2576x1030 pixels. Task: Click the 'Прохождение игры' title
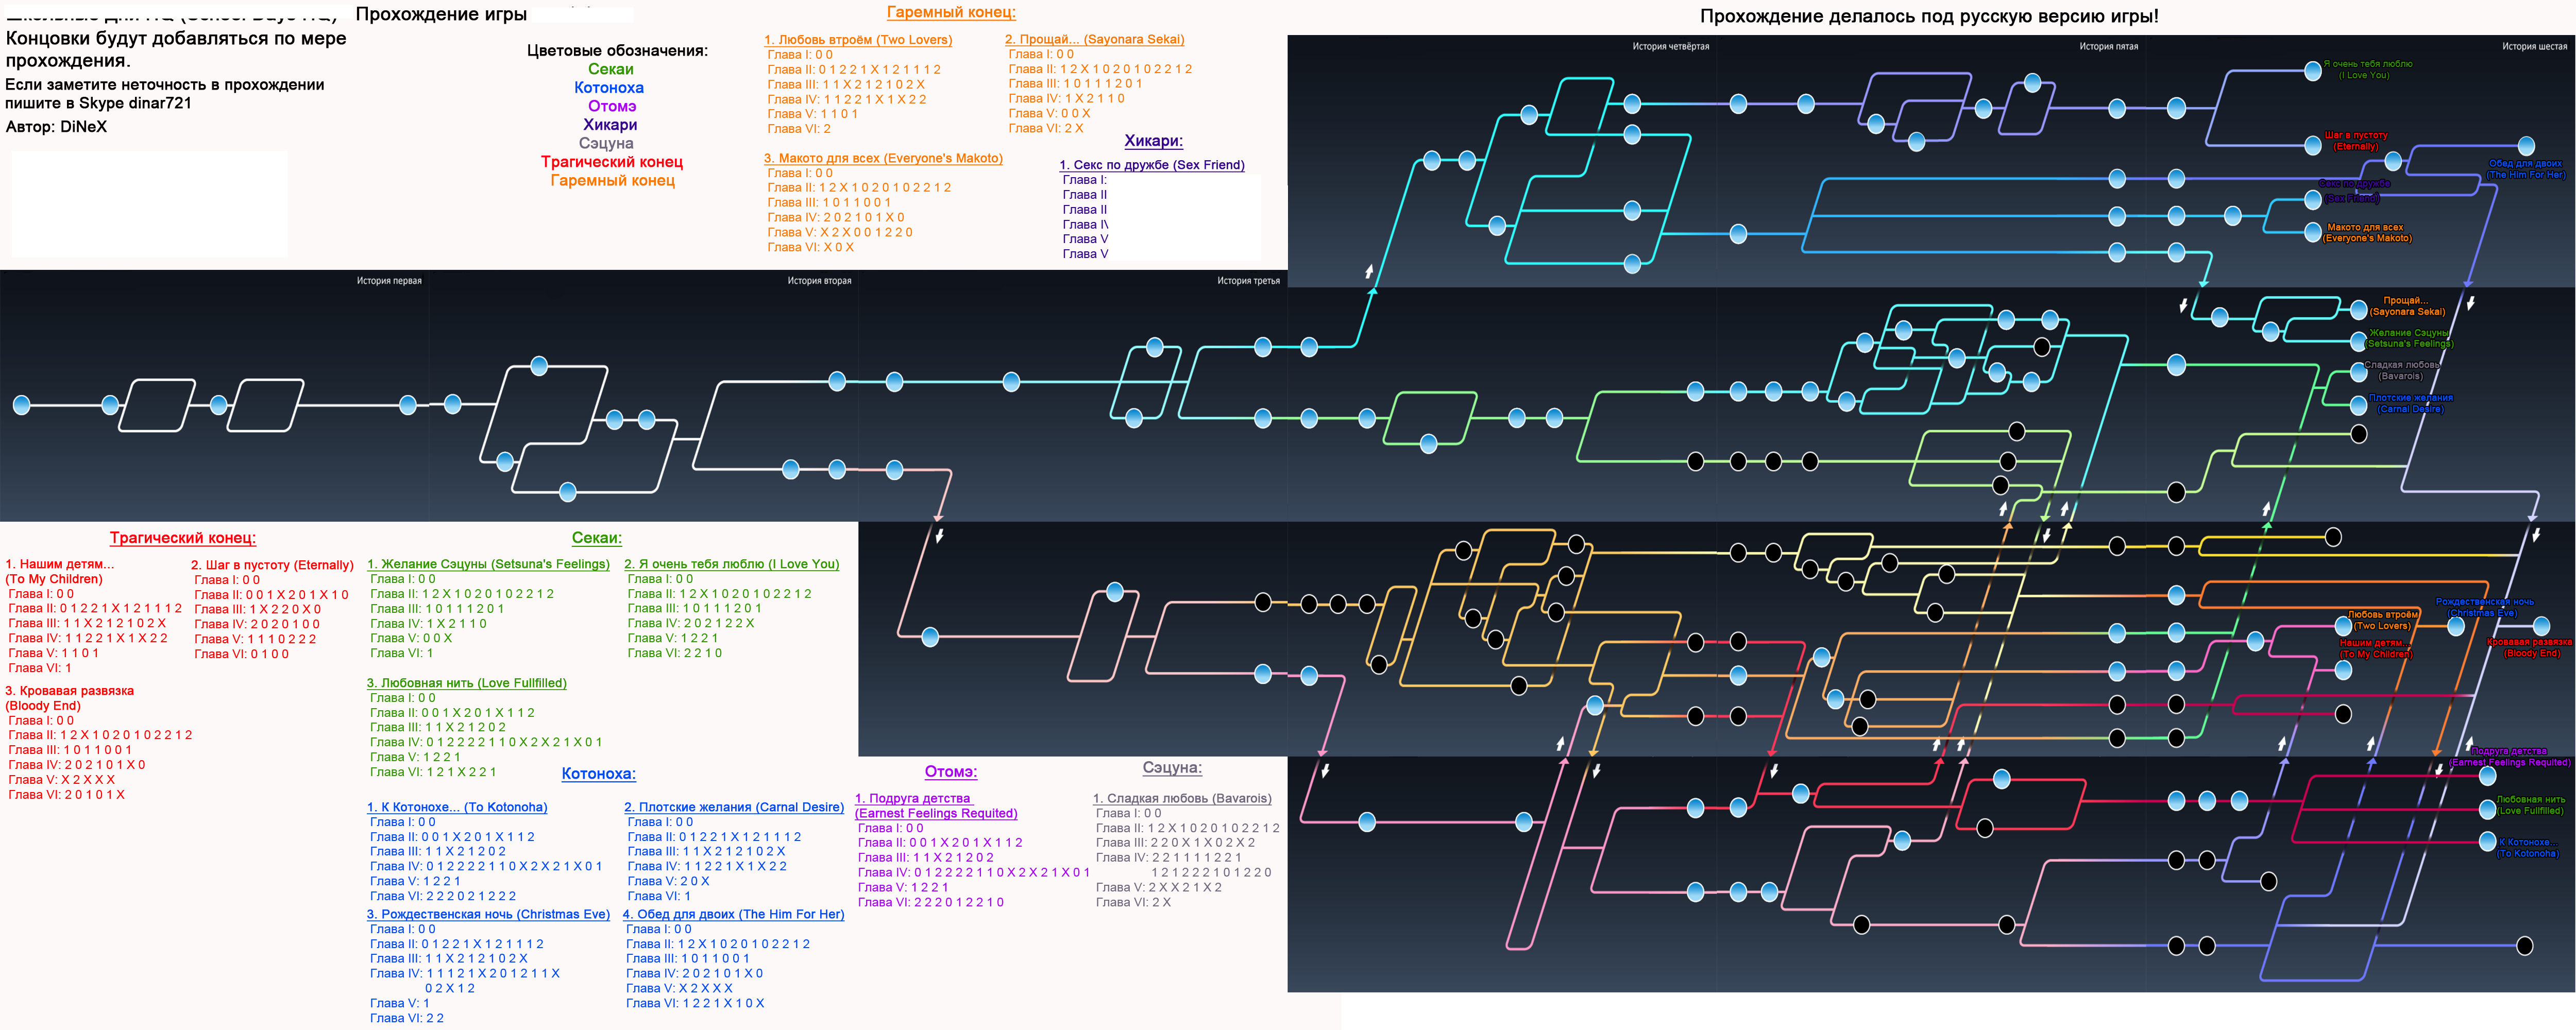click(441, 14)
